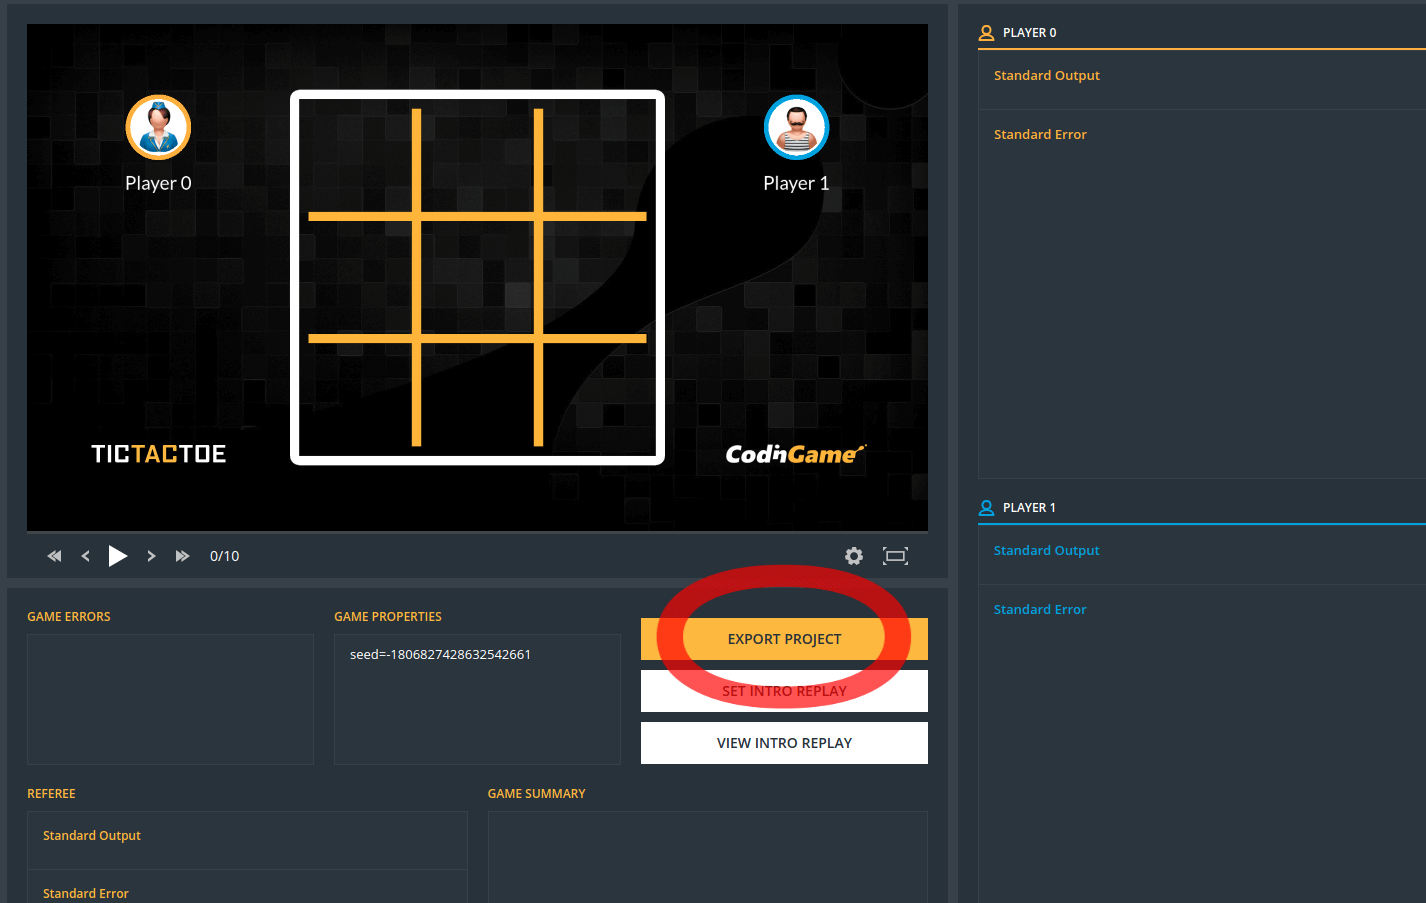Click the Player 0 avatar

(x=158, y=128)
